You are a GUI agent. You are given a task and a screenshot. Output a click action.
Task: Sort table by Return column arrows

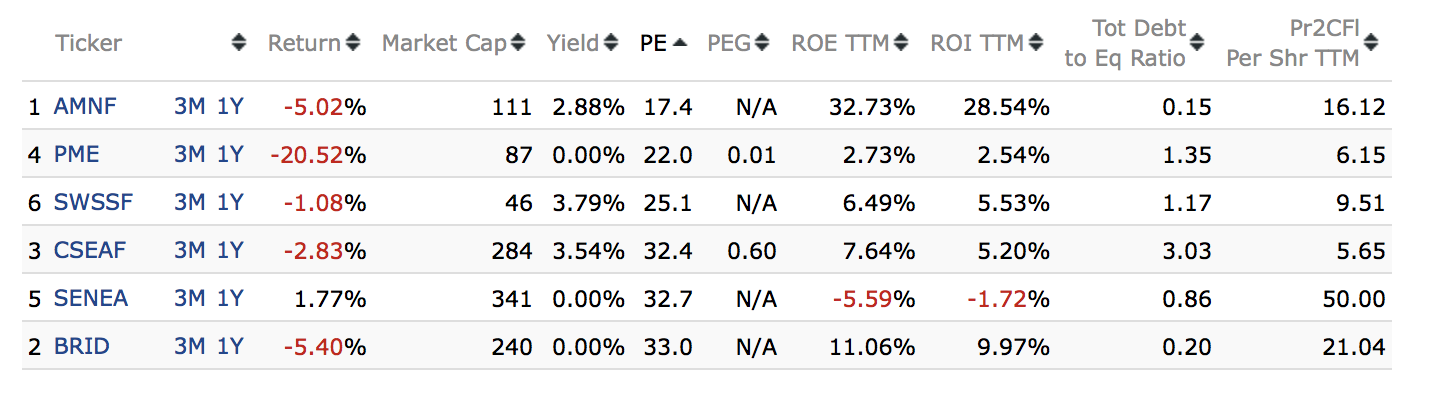pos(353,43)
